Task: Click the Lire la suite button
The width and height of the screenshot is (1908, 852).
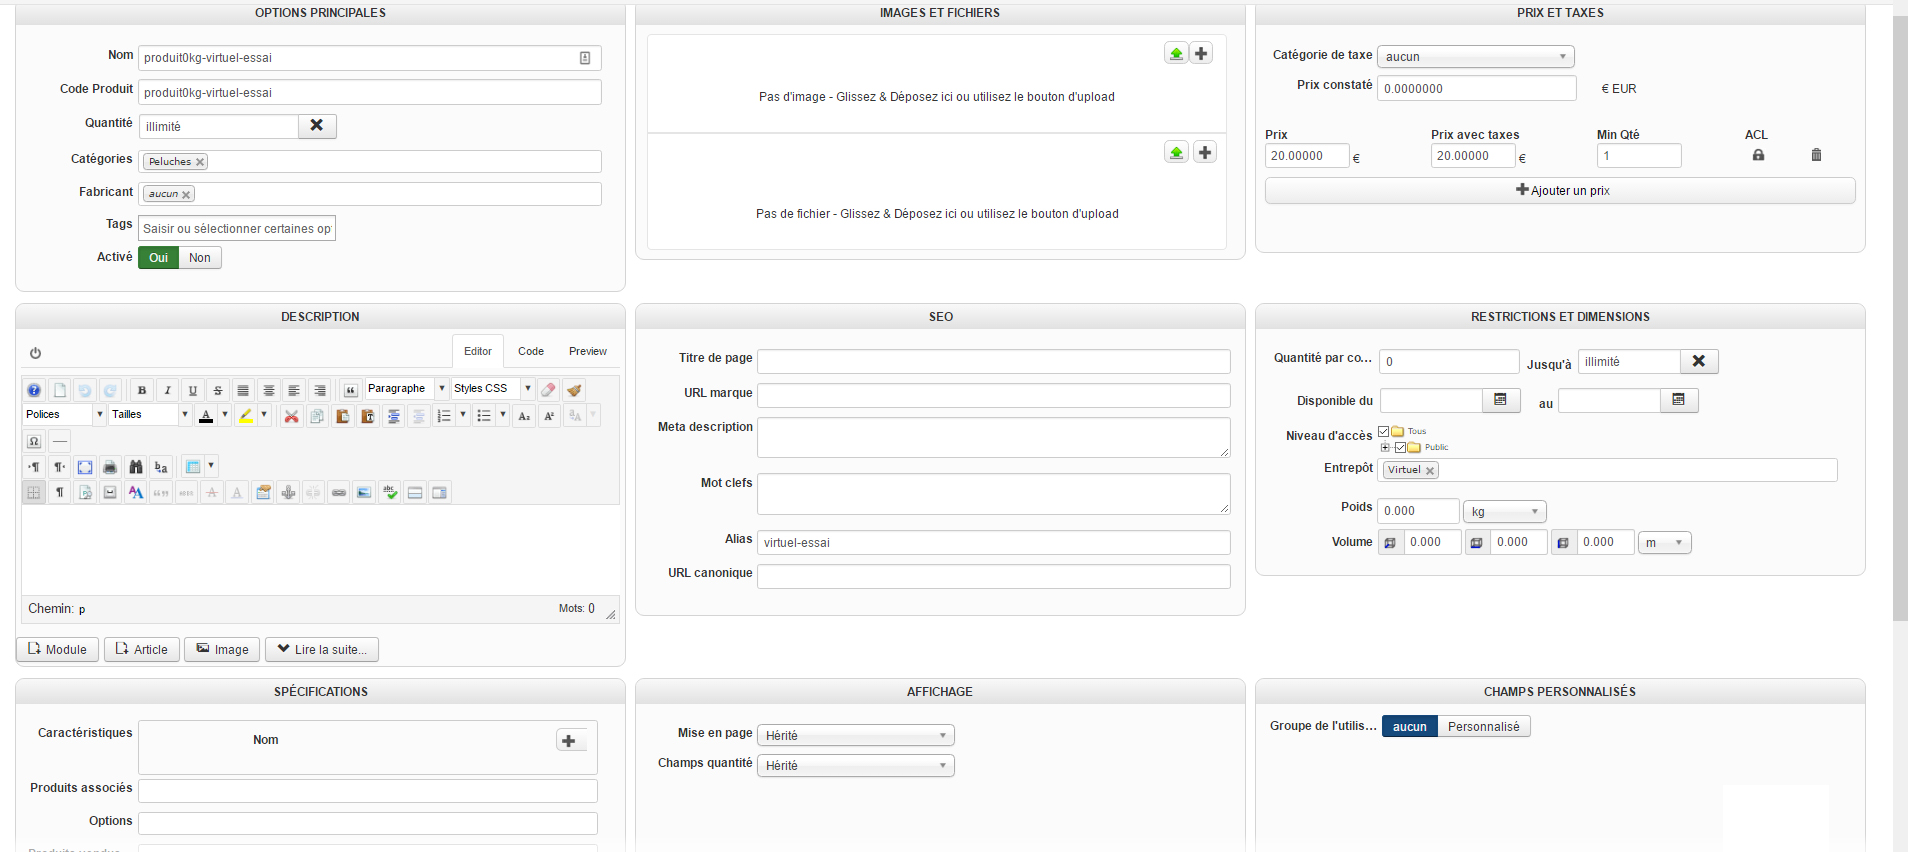Action: tap(322, 650)
